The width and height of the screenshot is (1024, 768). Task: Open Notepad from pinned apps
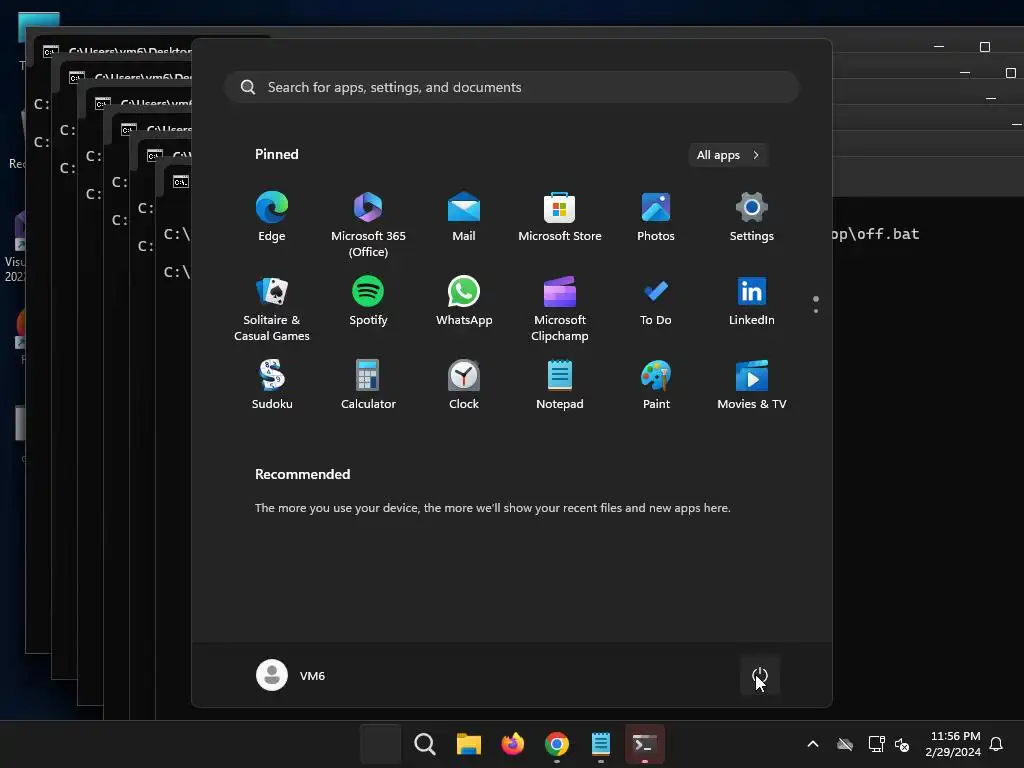(560, 385)
